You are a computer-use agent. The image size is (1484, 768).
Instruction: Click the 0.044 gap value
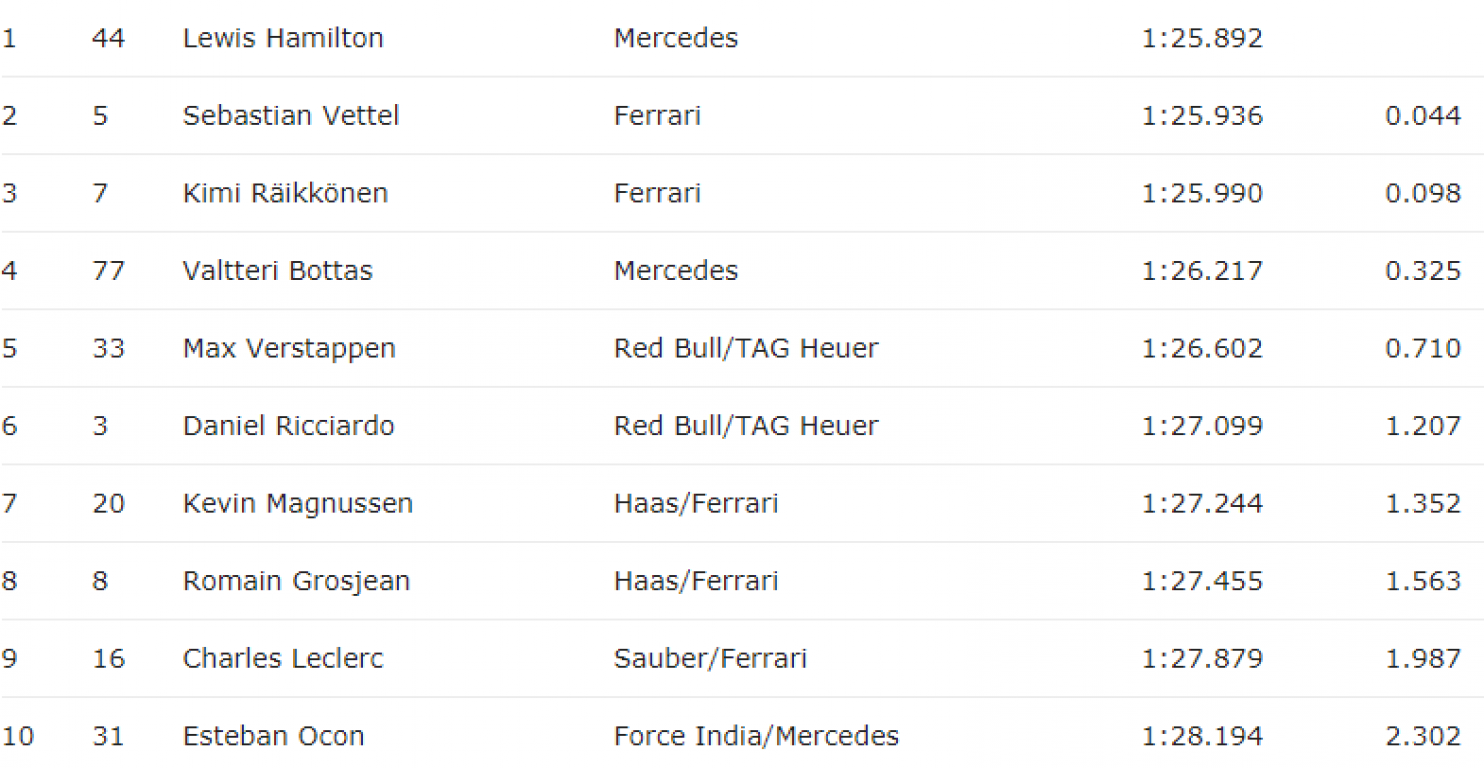[1423, 115]
